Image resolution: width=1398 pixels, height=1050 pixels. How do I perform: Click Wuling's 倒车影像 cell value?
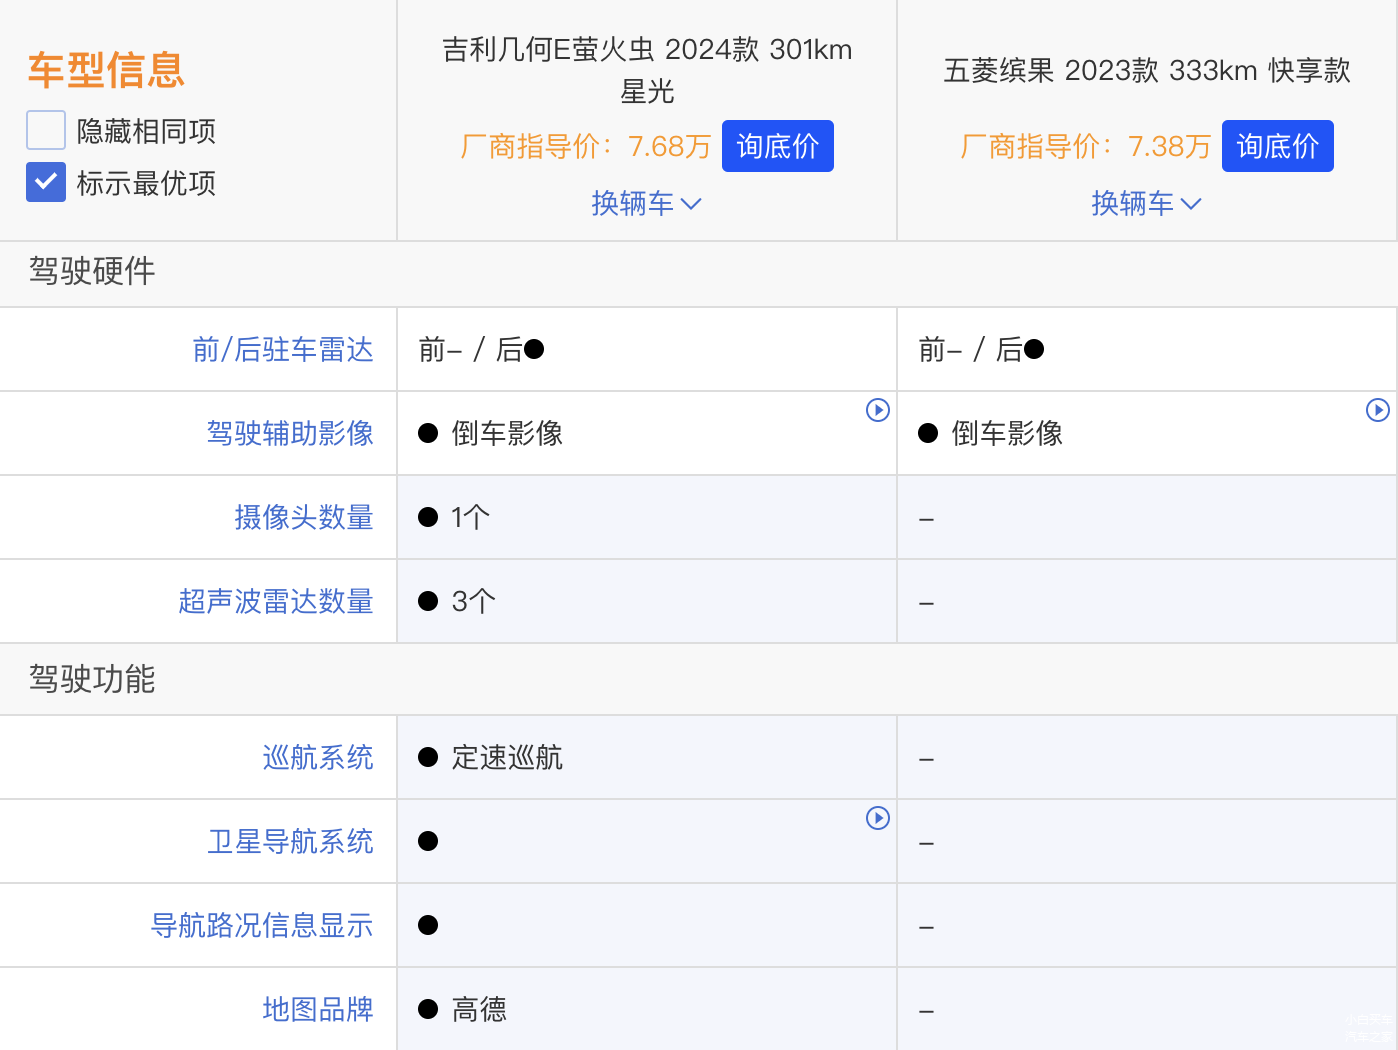click(x=1007, y=433)
